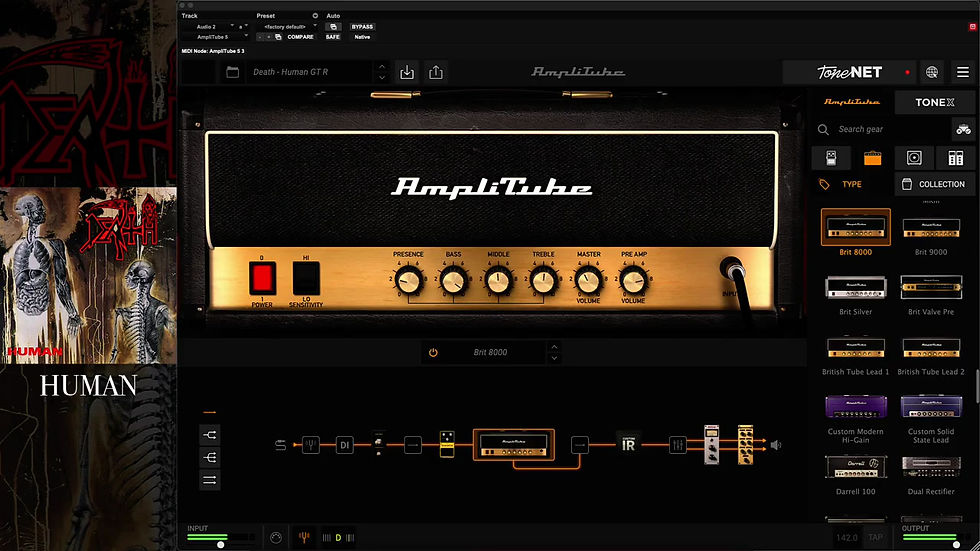Click the PRESENCE knob
Image resolution: width=980 pixels, height=551 pixels.
(x=408, y=280)
